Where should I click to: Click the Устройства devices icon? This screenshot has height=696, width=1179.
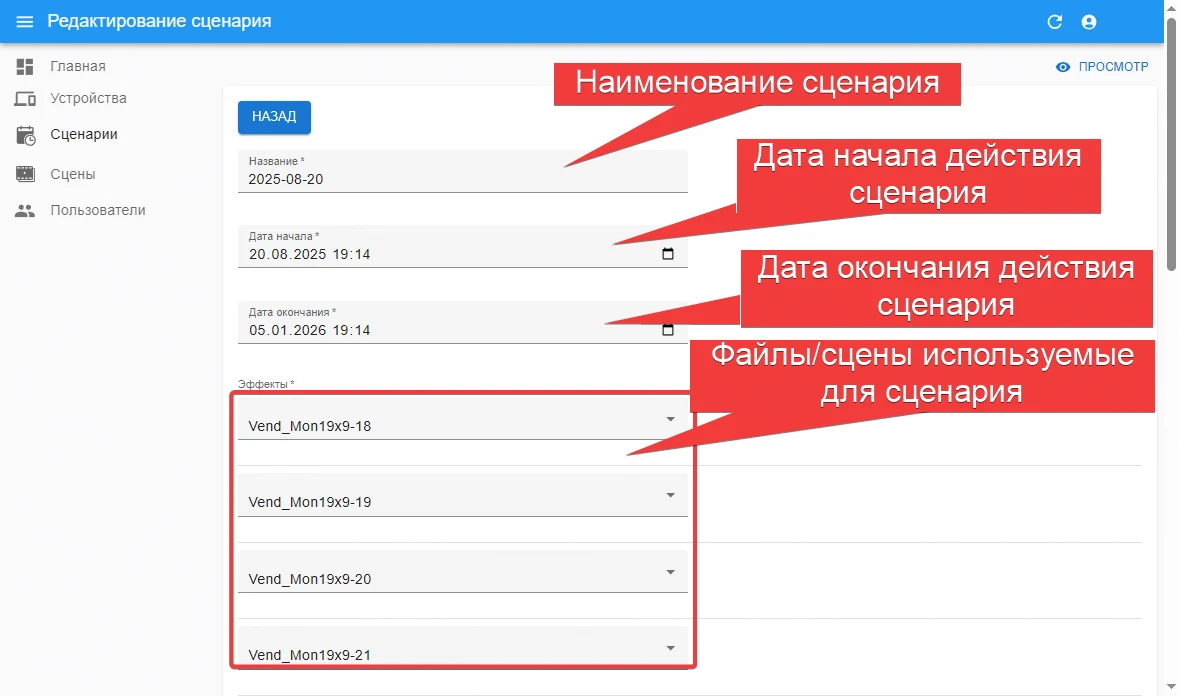(x=25, y=99)
